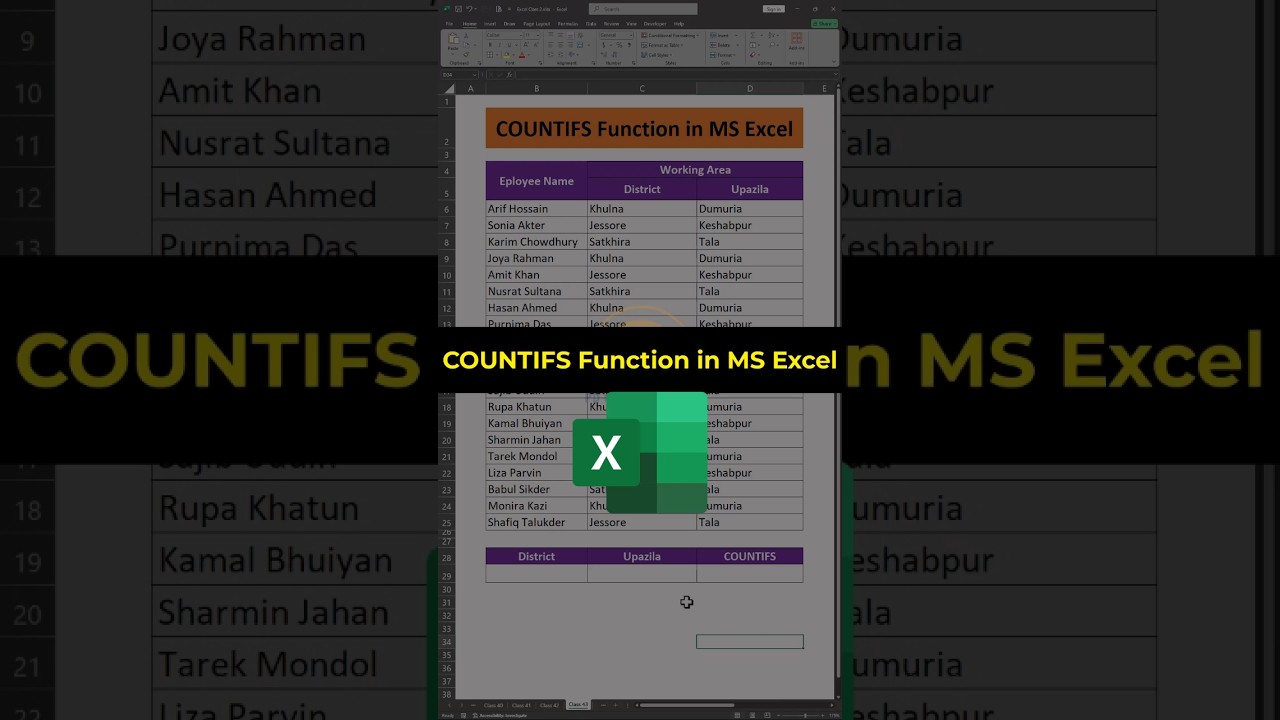Image resolution: width=1280 pixels, height=720 pixels.
Task: Collapse the ribbon with the chevron
Action: pos(834,61)
